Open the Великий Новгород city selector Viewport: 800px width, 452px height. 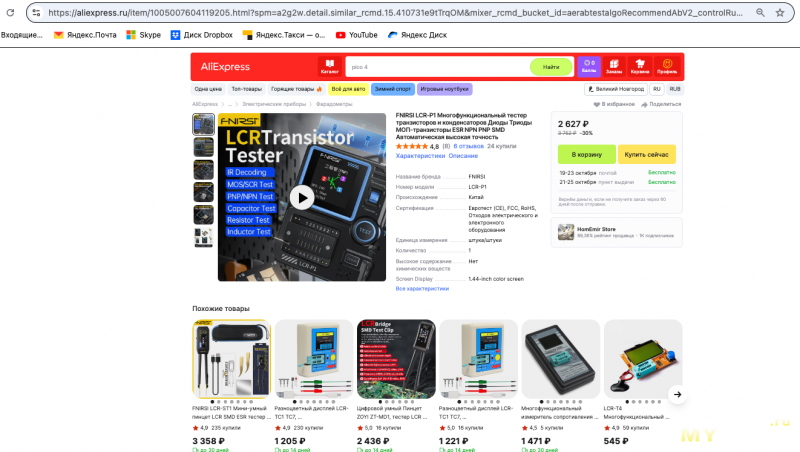616,89
